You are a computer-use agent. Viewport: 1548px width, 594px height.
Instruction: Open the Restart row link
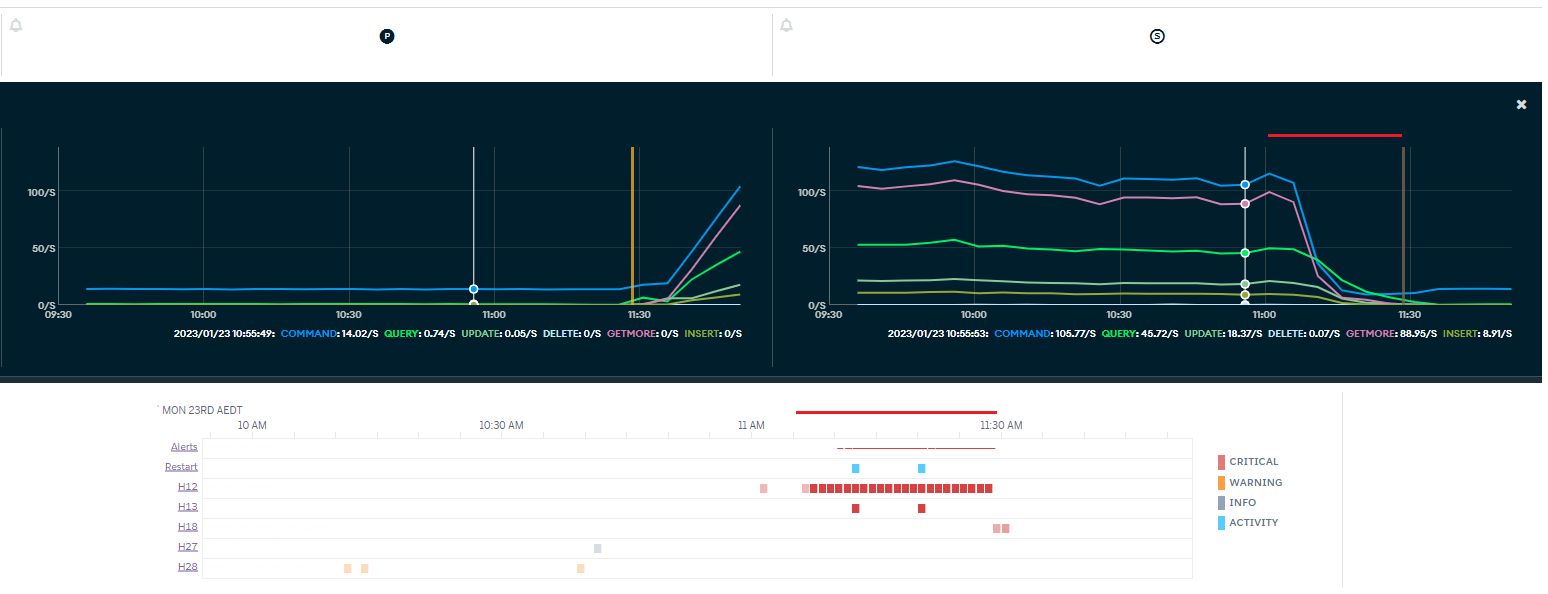(181, 467)
